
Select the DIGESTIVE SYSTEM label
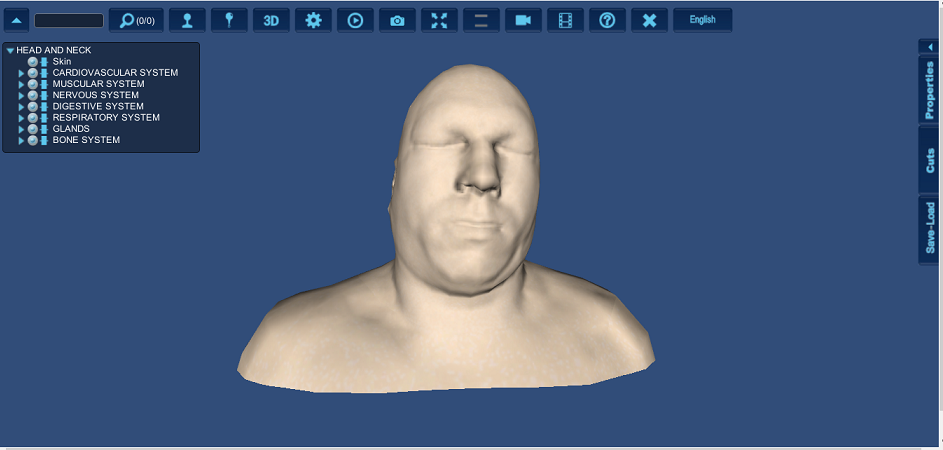(98, 106)
